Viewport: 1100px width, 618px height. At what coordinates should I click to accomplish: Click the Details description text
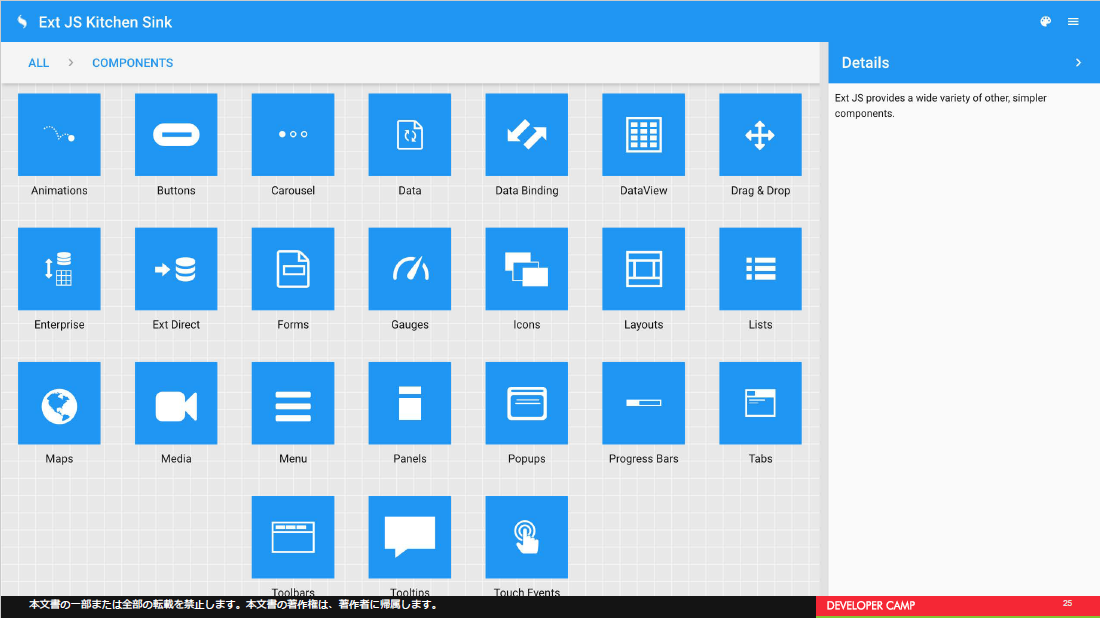(940, 105)
